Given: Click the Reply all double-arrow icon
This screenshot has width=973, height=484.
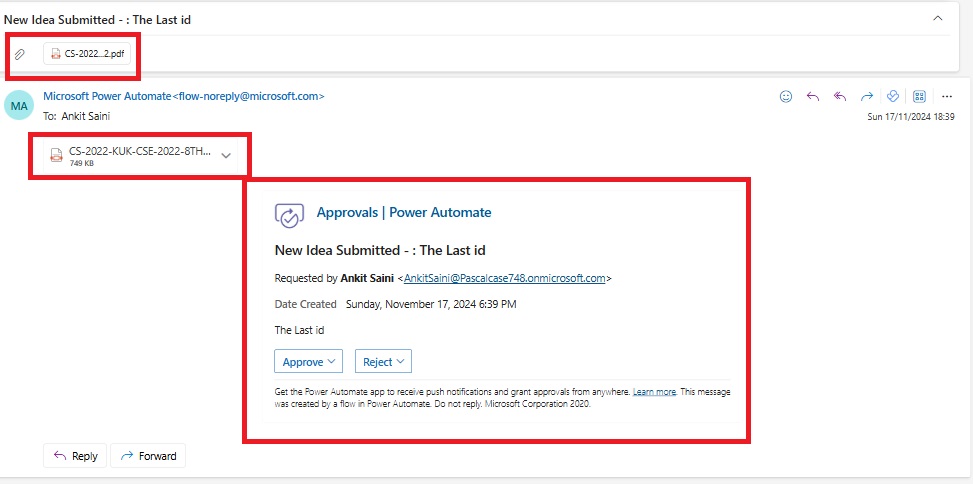Looking at the screenshot, I should pyautogui.click(x=840, y=97).
